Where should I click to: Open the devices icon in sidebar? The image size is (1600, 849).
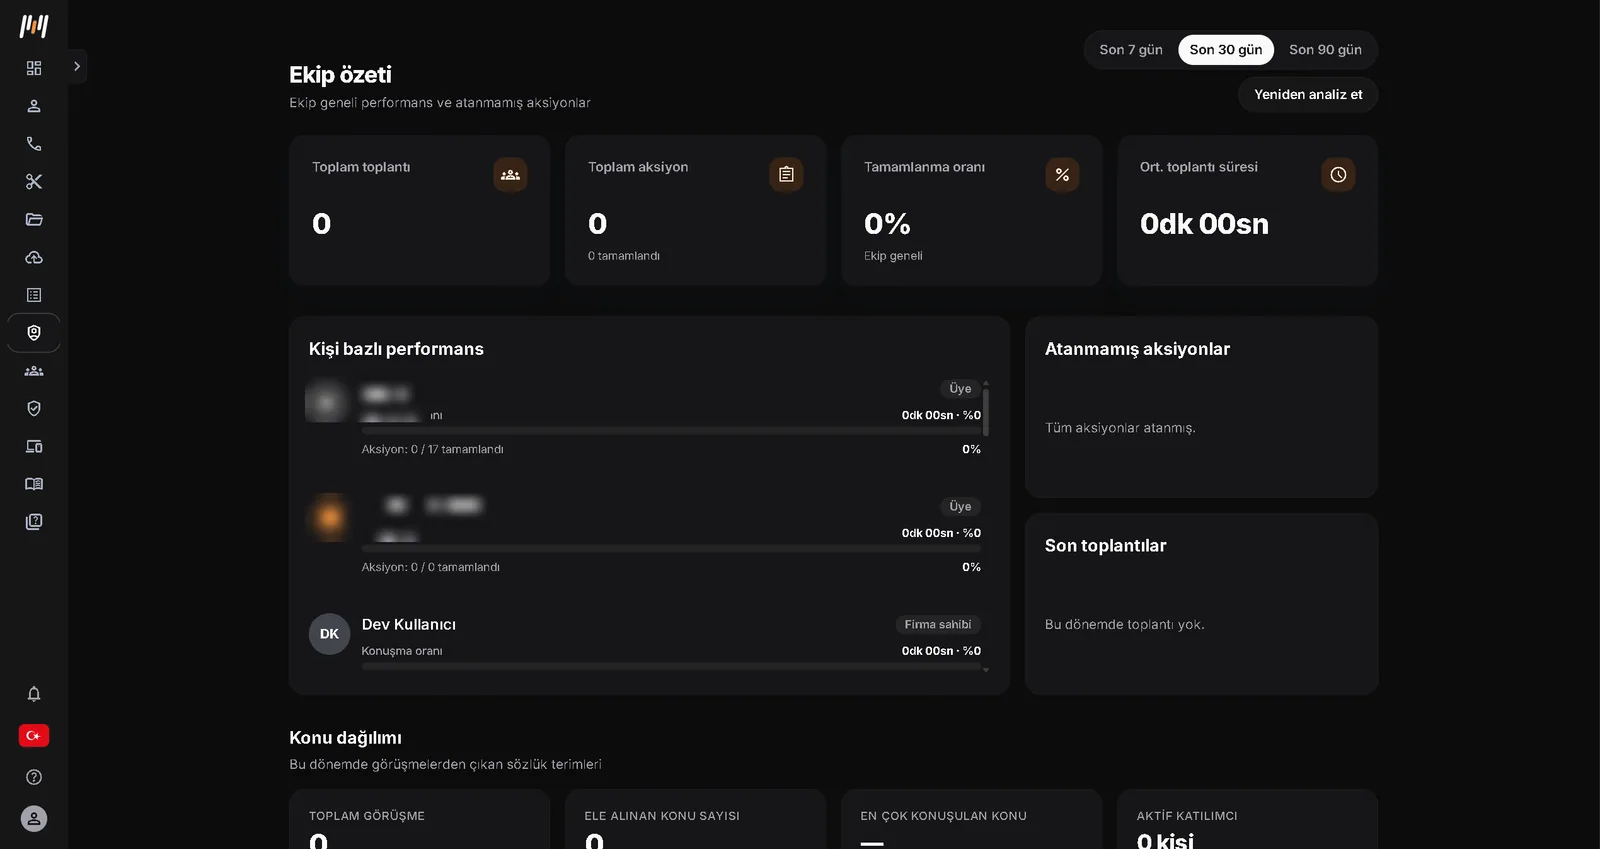coord(34,446)
